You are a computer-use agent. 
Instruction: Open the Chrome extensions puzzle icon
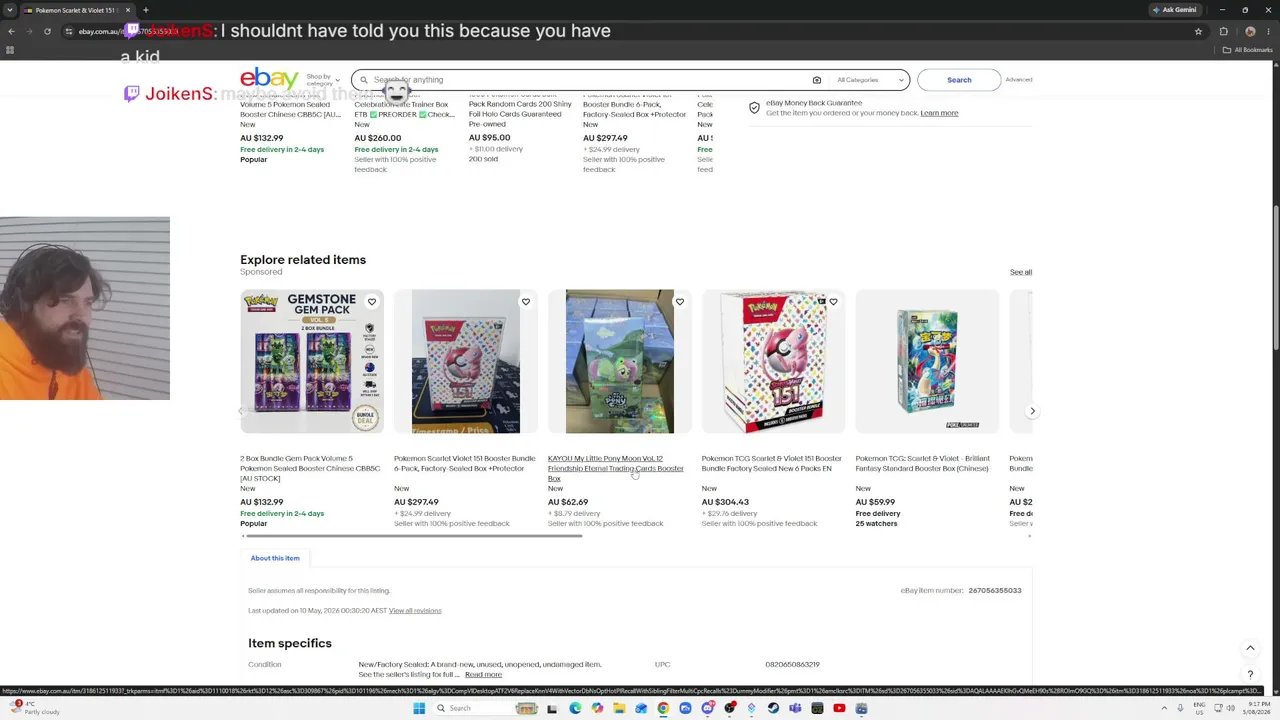coord(1224,31)
